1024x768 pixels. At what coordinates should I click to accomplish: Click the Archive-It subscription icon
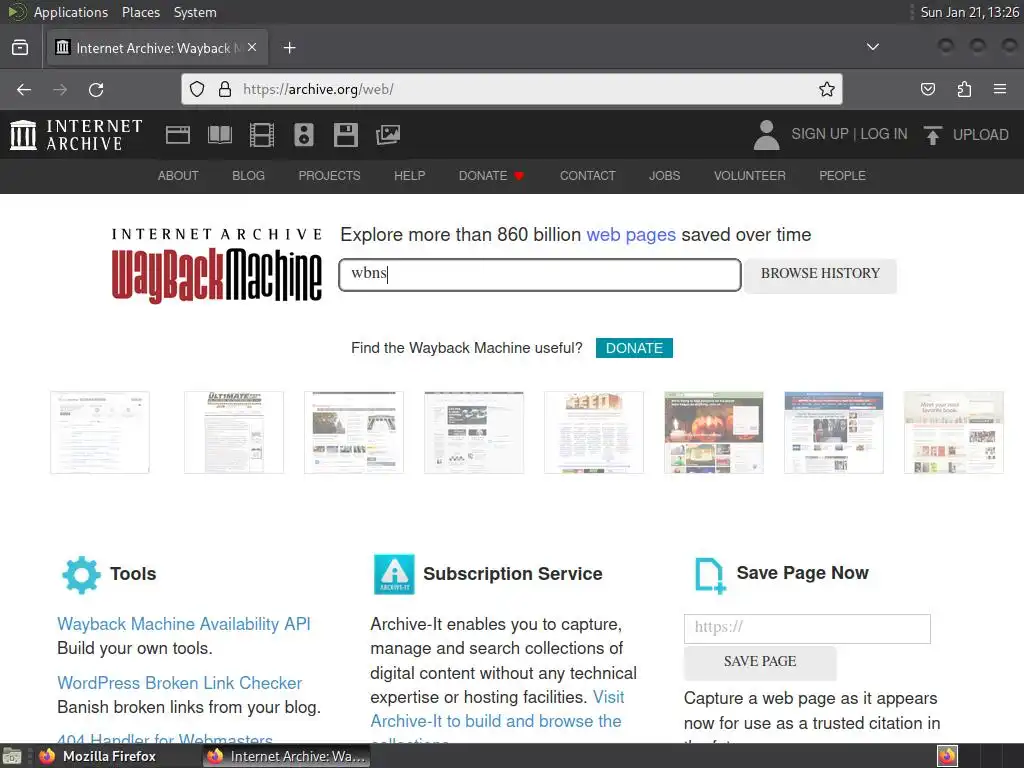(394, 574)
